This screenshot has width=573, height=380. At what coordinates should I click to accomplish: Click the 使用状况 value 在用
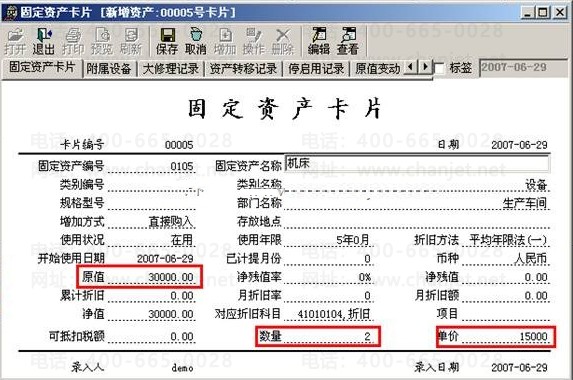(182, 240)
